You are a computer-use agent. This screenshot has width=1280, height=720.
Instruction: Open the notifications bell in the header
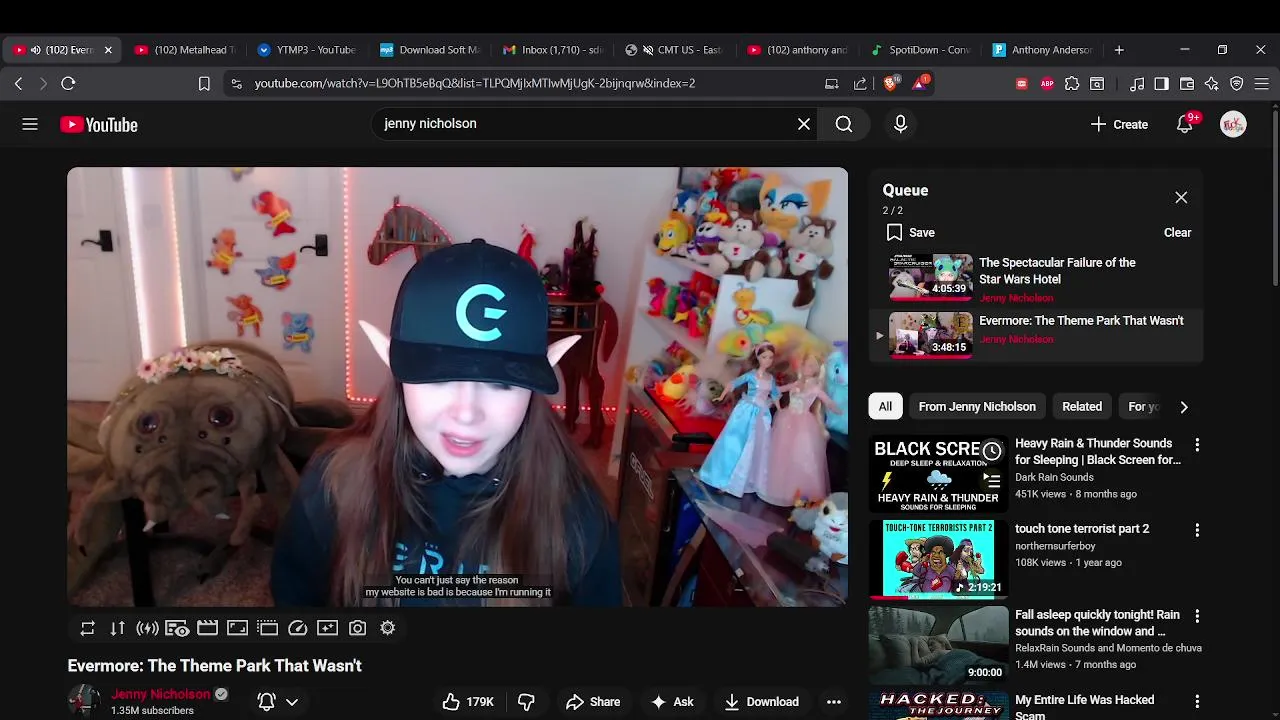tap(1185, 124)
